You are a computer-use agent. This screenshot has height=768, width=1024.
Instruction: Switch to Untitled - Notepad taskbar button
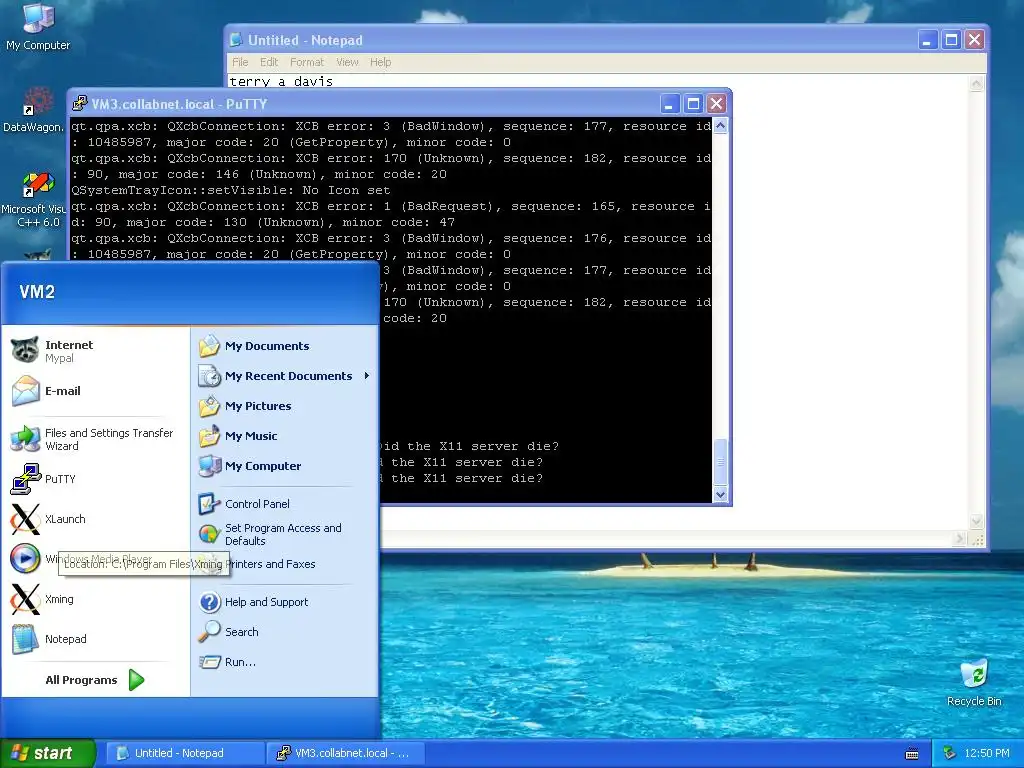click(x=185, y=753)
